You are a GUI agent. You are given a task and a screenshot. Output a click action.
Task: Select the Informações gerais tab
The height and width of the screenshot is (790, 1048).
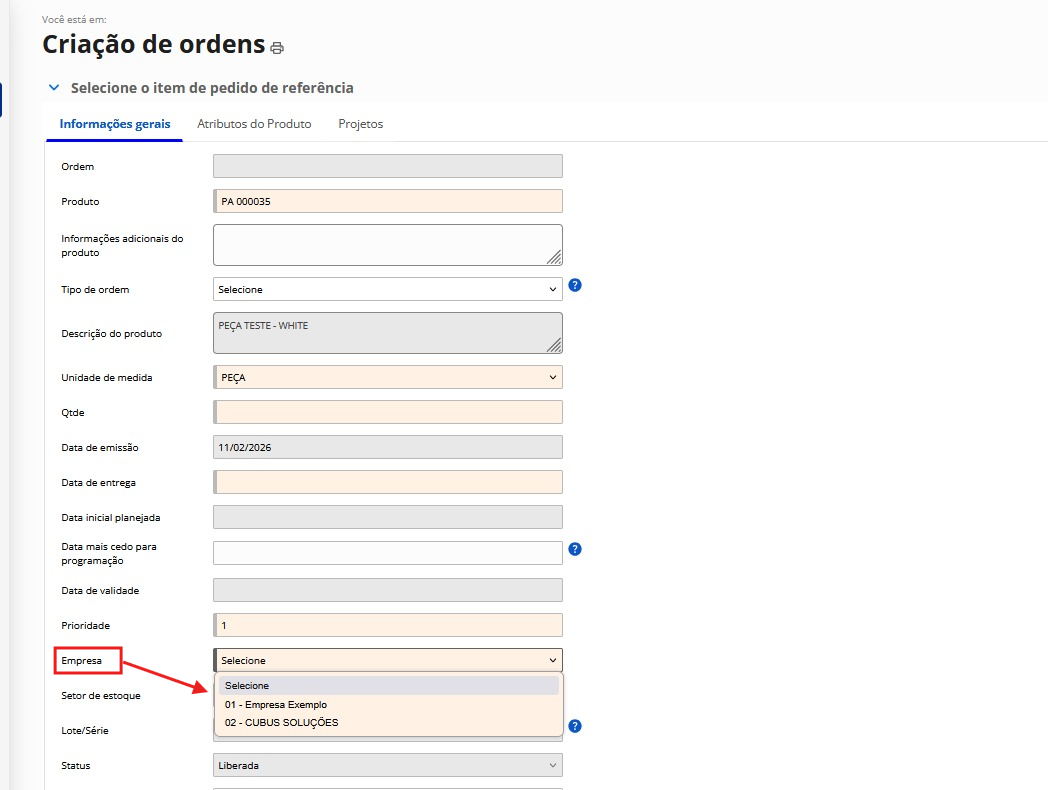click(115, 124)
